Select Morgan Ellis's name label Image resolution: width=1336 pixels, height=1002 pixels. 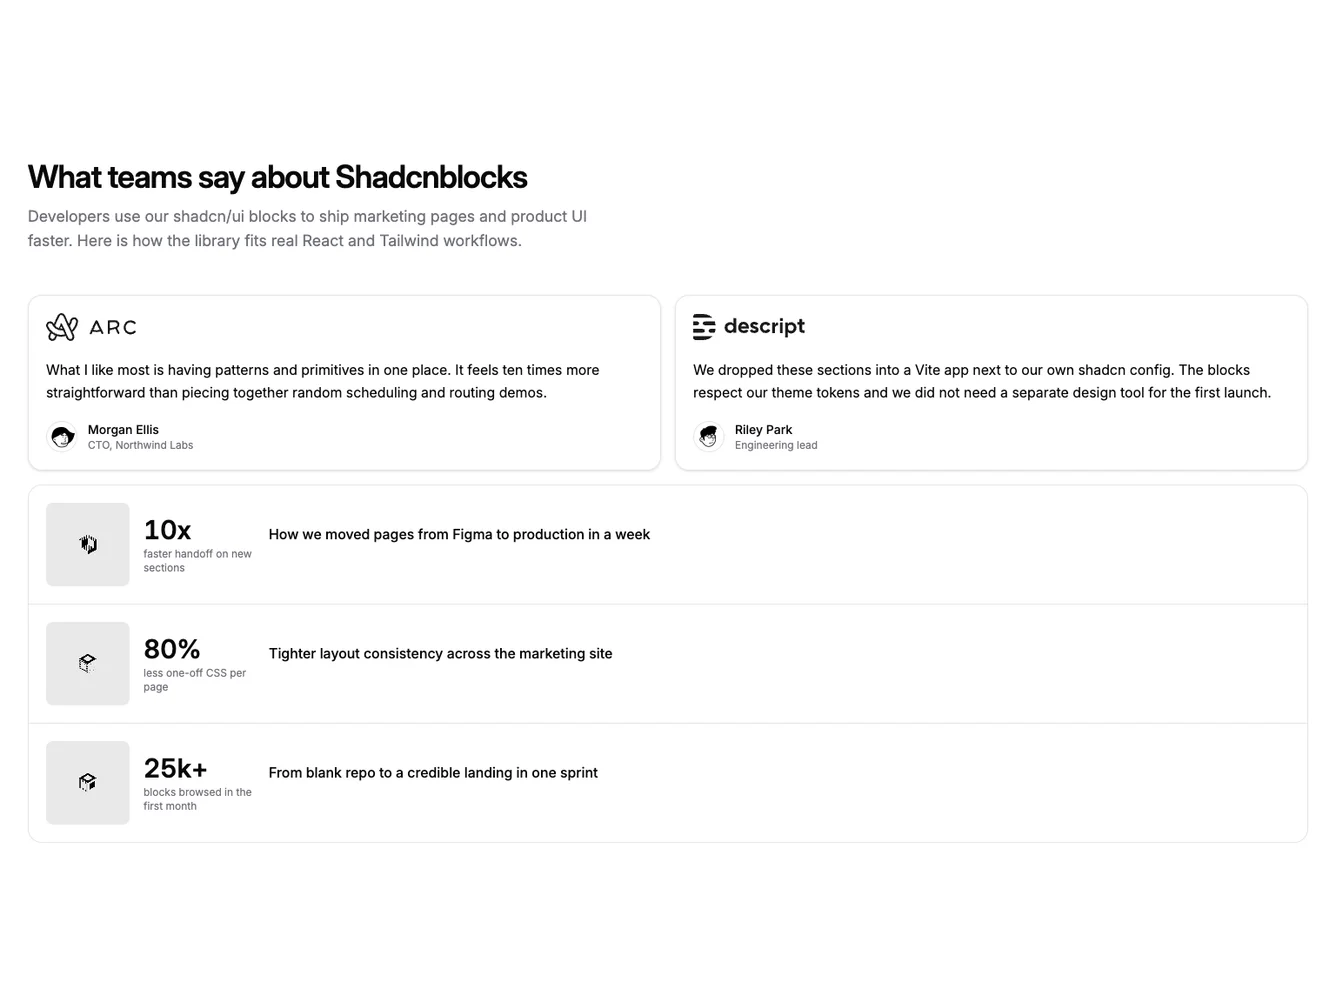click(x=123, y=429)
